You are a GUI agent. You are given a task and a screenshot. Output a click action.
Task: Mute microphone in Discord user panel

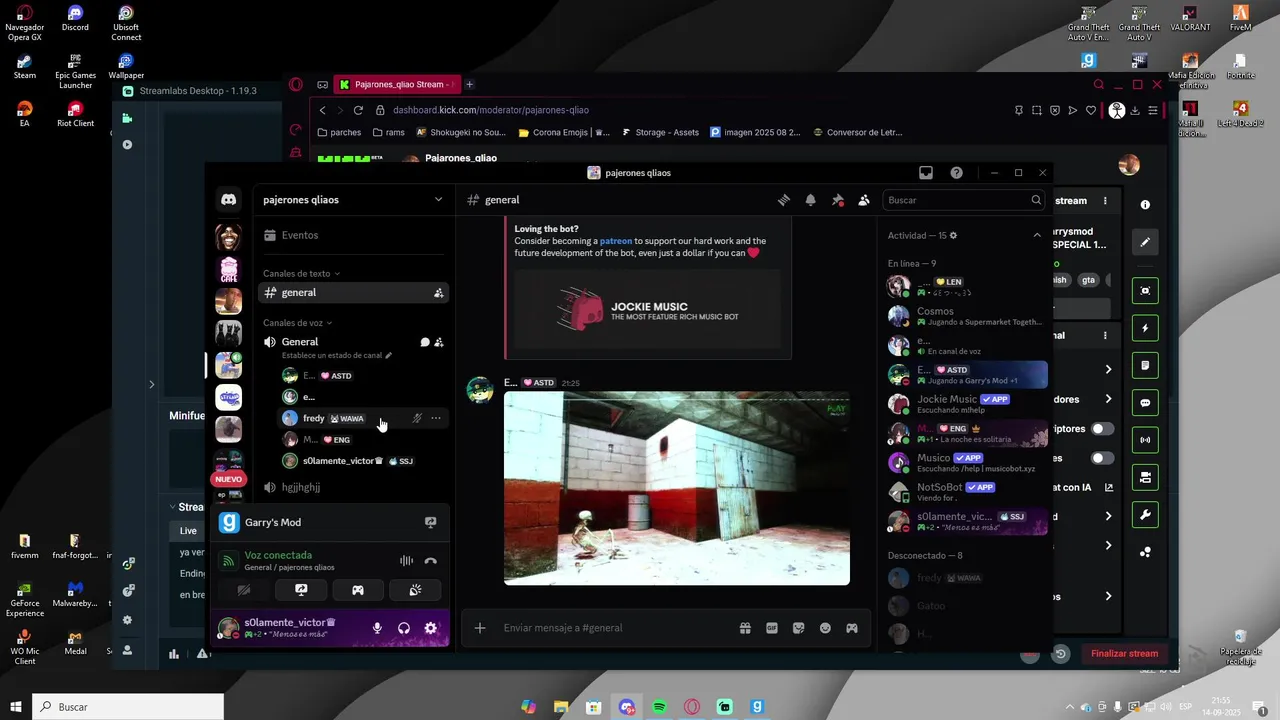point(377,628)
